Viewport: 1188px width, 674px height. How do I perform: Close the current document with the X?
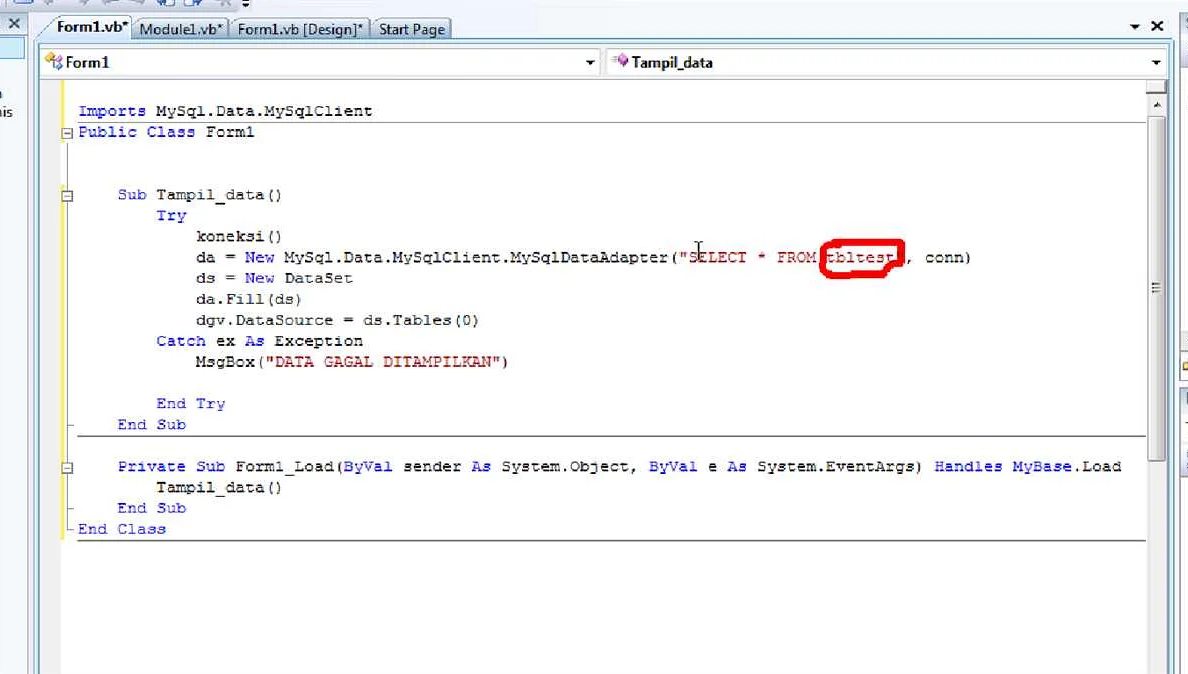(1157, 27)
